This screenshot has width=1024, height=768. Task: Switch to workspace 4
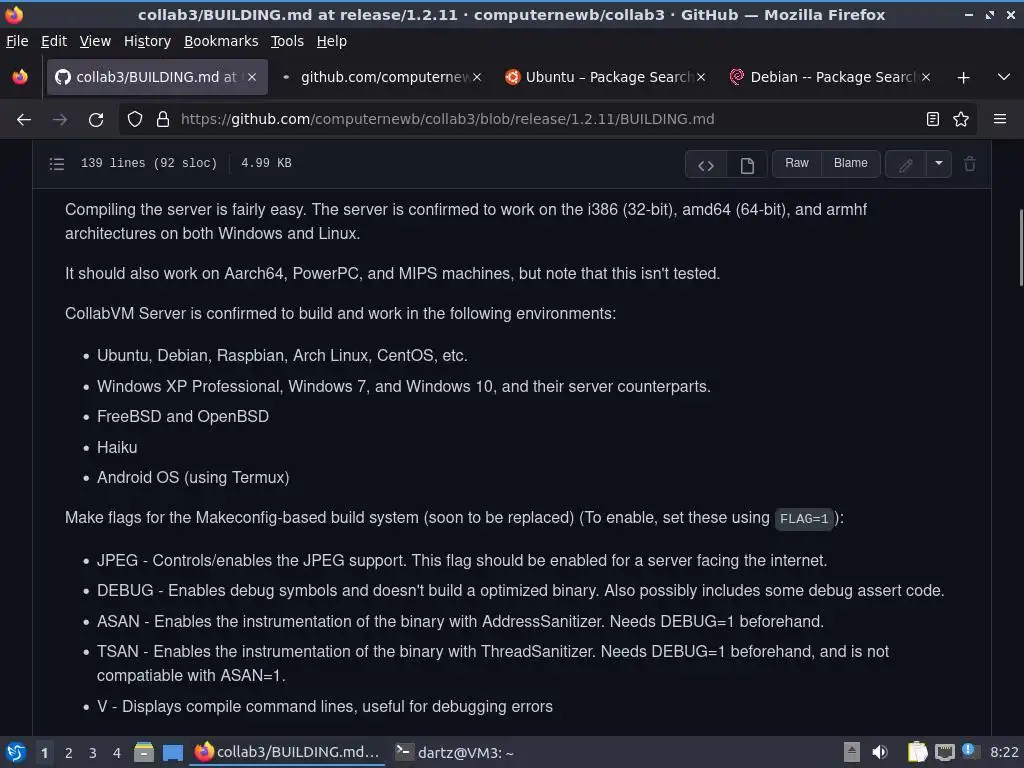click(117, 753)
